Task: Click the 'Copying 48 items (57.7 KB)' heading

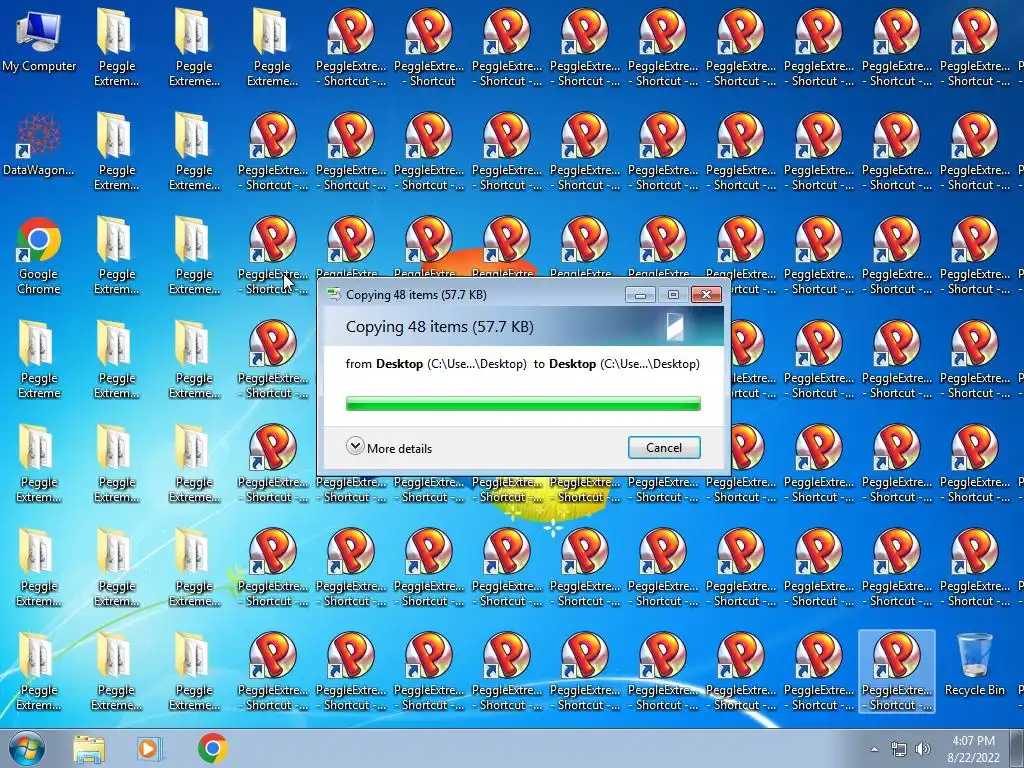Action: [440, 327]
